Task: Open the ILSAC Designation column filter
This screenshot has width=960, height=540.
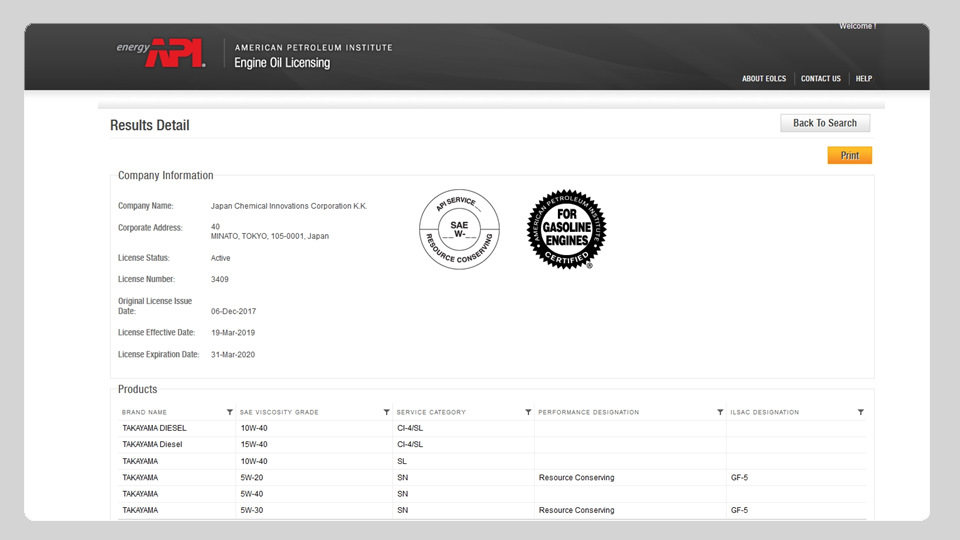Action: point(861,412)
